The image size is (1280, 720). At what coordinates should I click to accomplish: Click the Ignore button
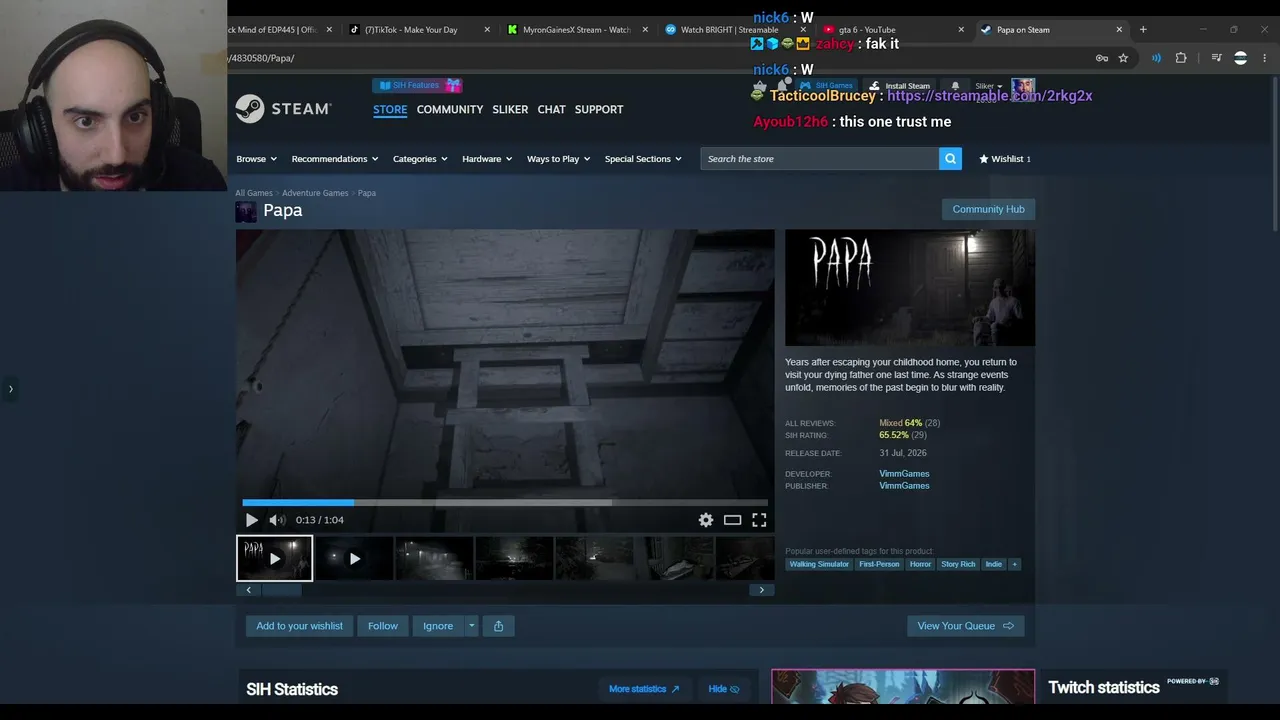(x=438, y=626)
